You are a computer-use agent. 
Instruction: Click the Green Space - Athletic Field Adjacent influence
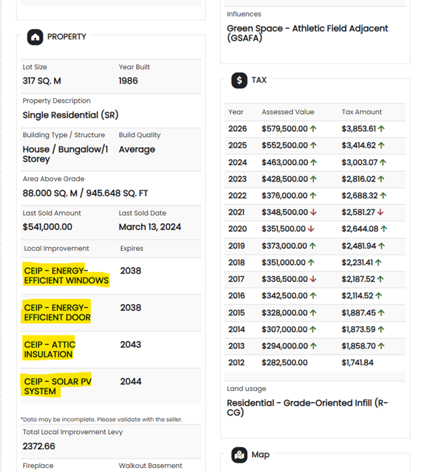307,33
